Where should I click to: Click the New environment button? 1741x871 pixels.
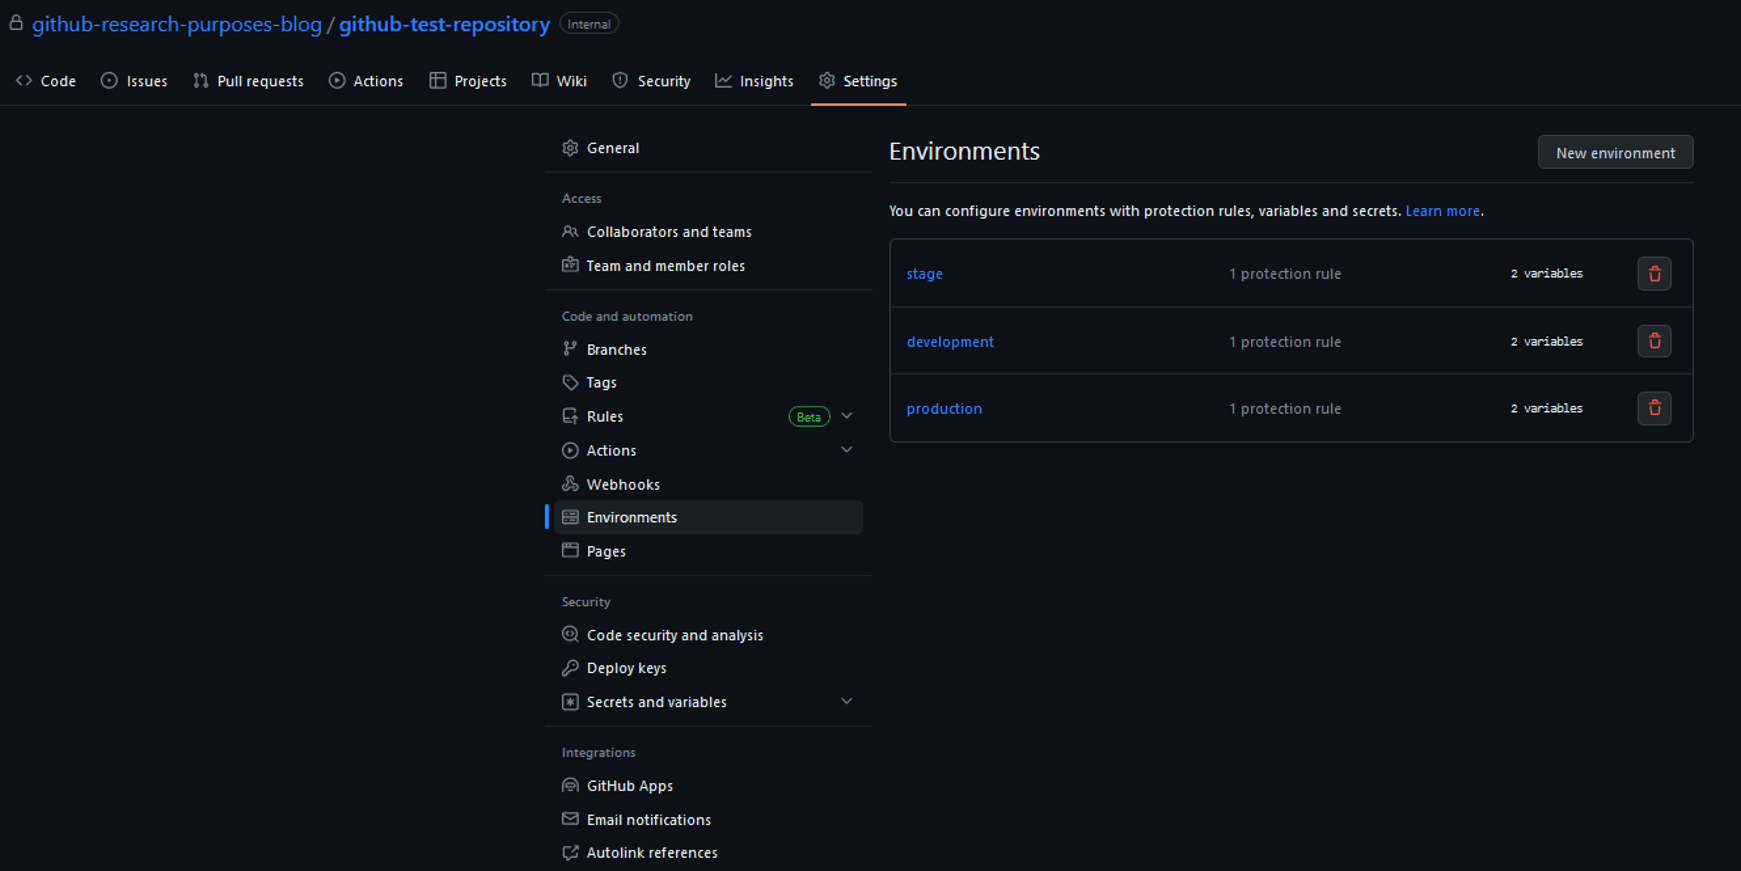tap(1614, 153)
